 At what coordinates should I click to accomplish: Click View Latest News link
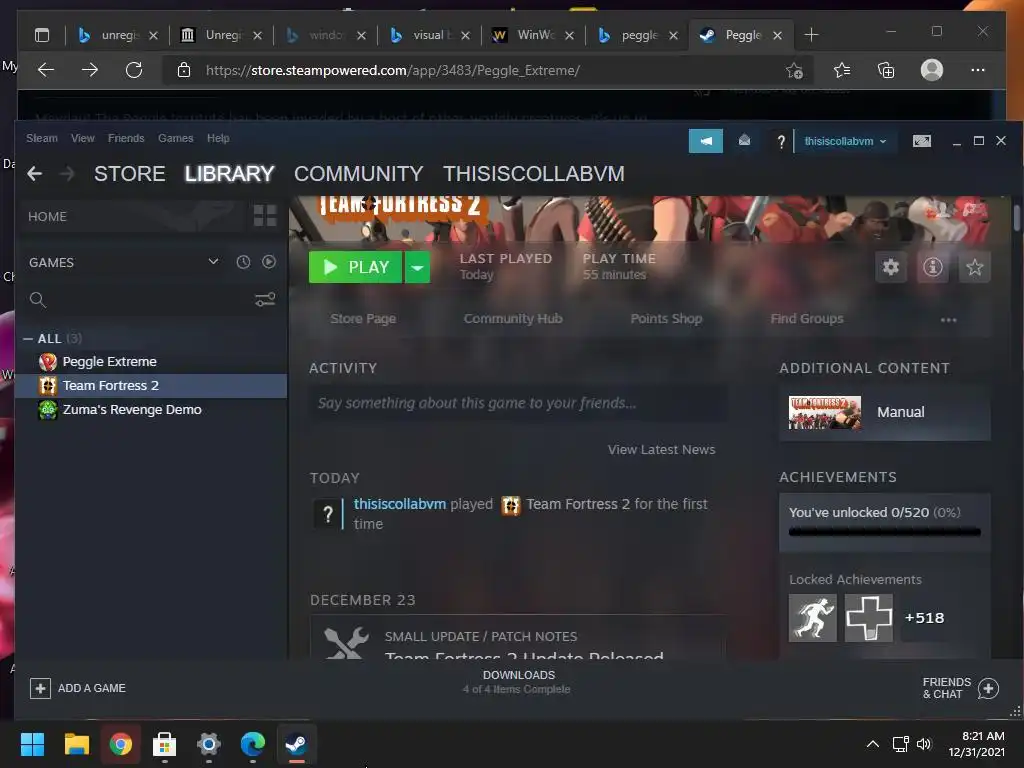pos(662,449)
